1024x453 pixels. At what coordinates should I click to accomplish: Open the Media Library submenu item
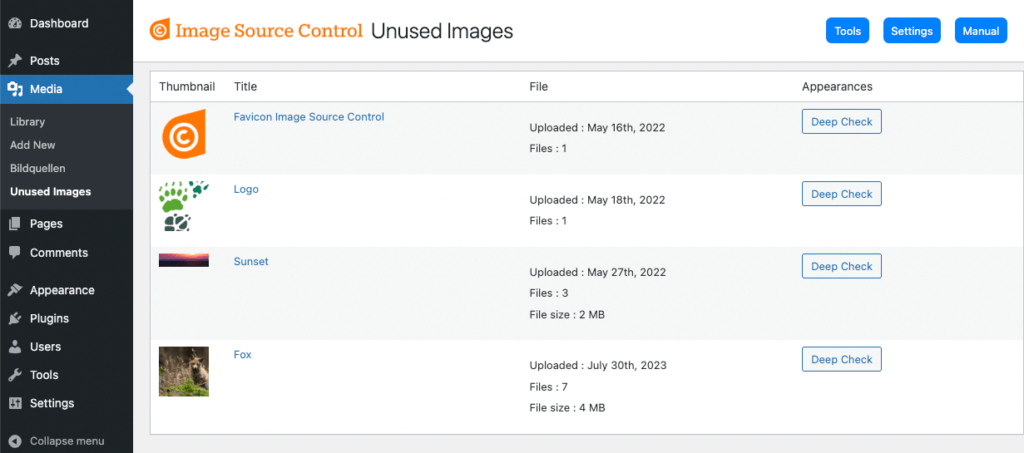coord(27,121)
